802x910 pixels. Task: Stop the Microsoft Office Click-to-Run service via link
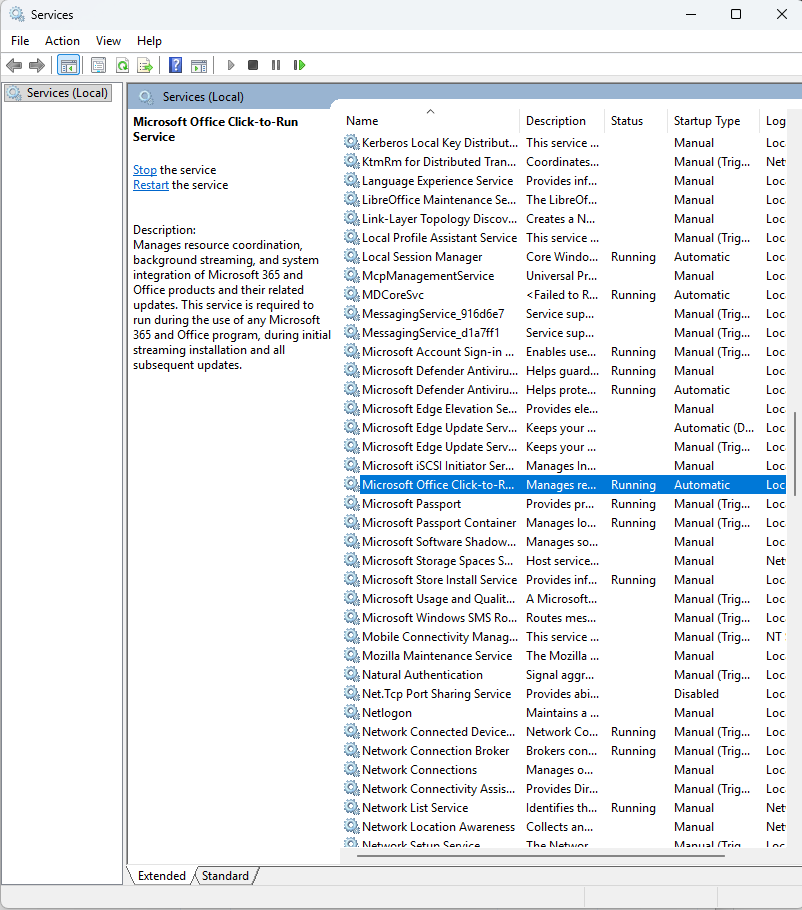(x=144, y=169)
